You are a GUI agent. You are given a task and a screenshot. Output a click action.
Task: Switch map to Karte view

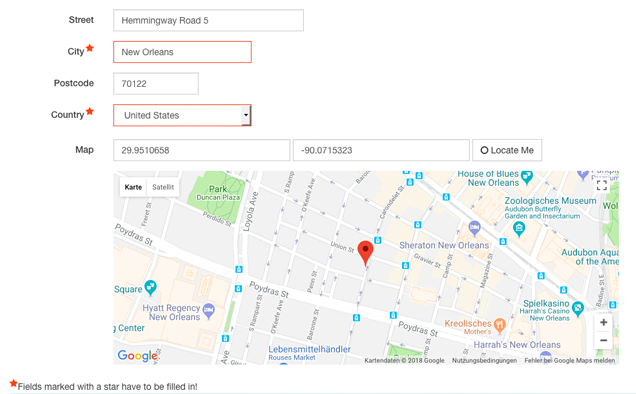[133, 187]
